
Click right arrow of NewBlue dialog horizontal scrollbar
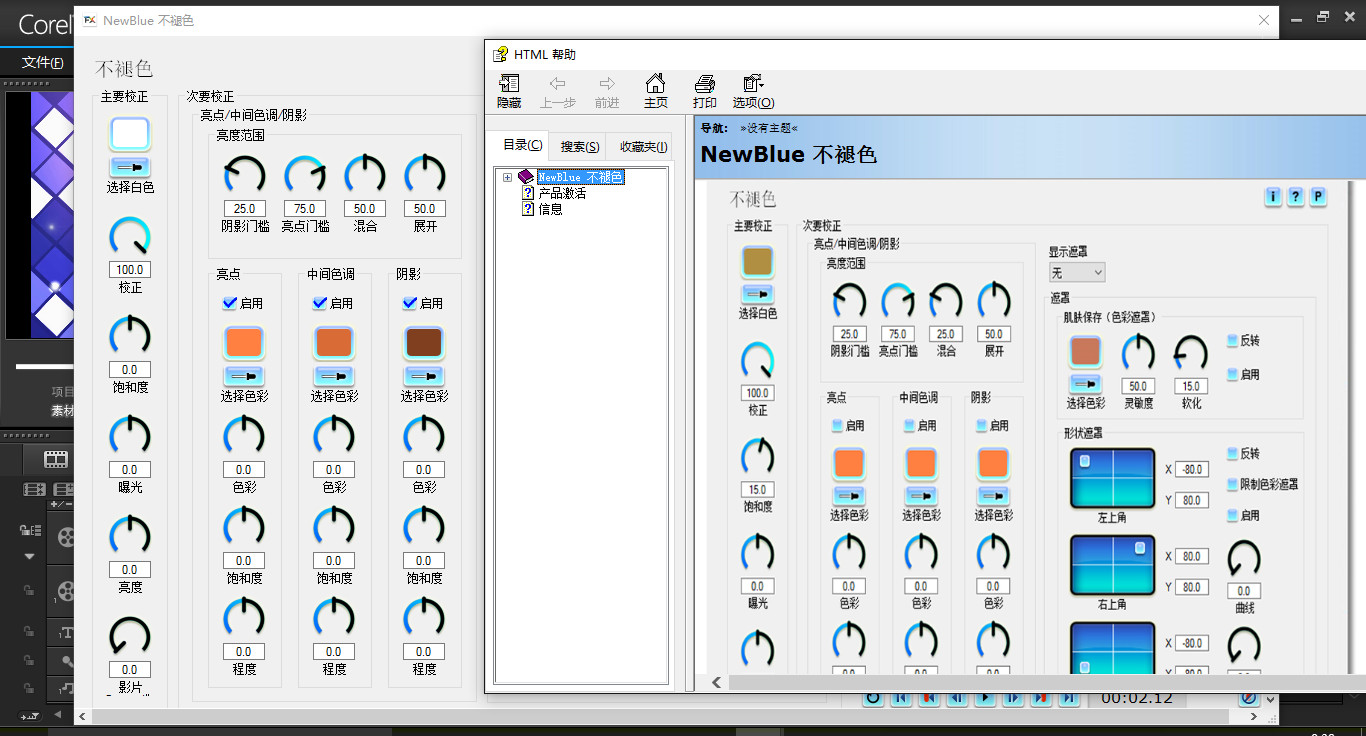(x=1254, y=716)
